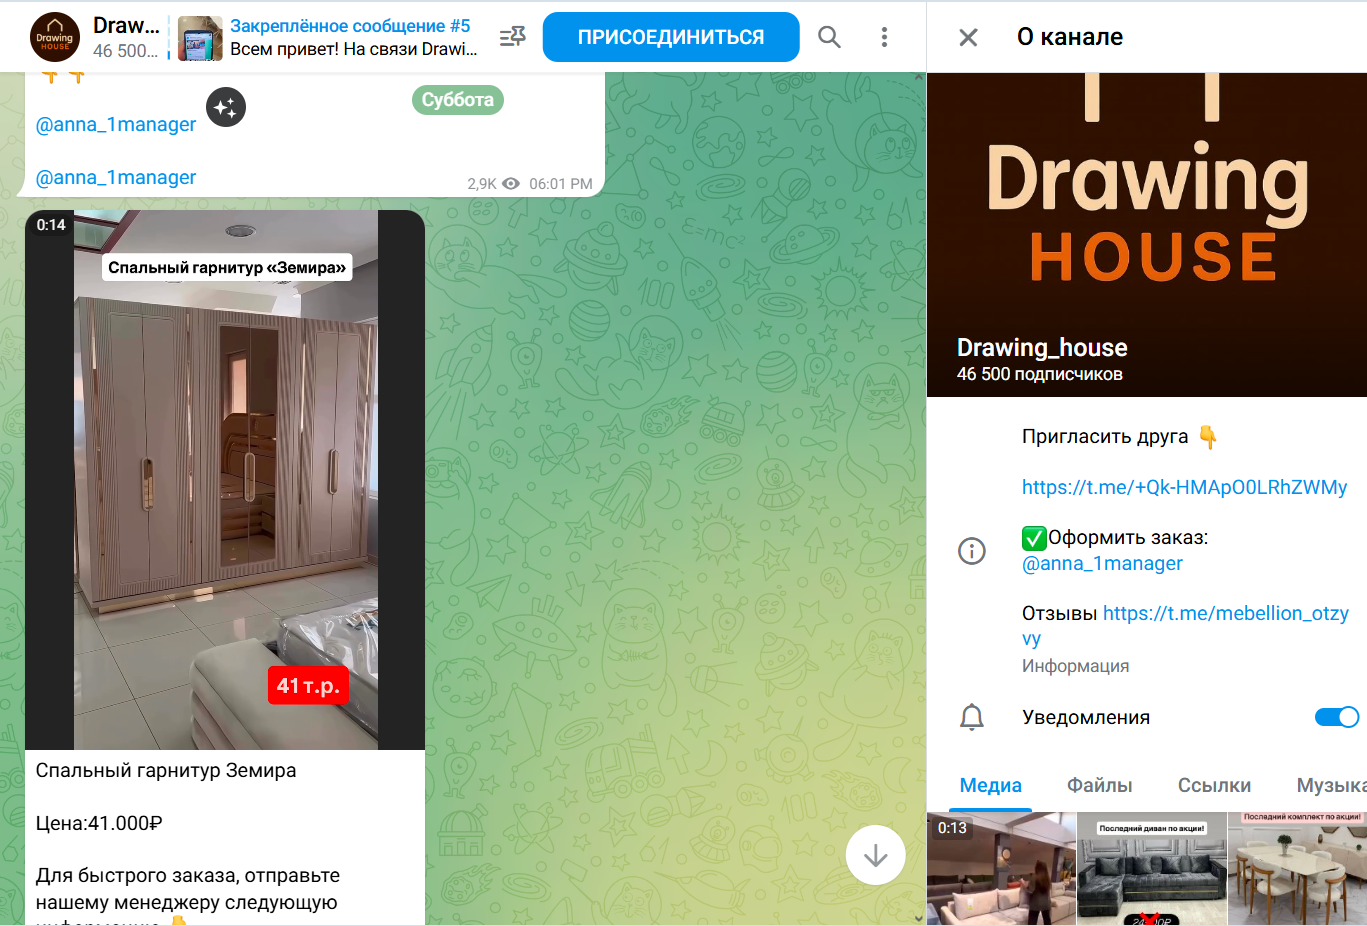The height and width of the screenshot is (926, 1367).
Task: Switch to the Файлы tab
Action: (x=1100, y=786)
